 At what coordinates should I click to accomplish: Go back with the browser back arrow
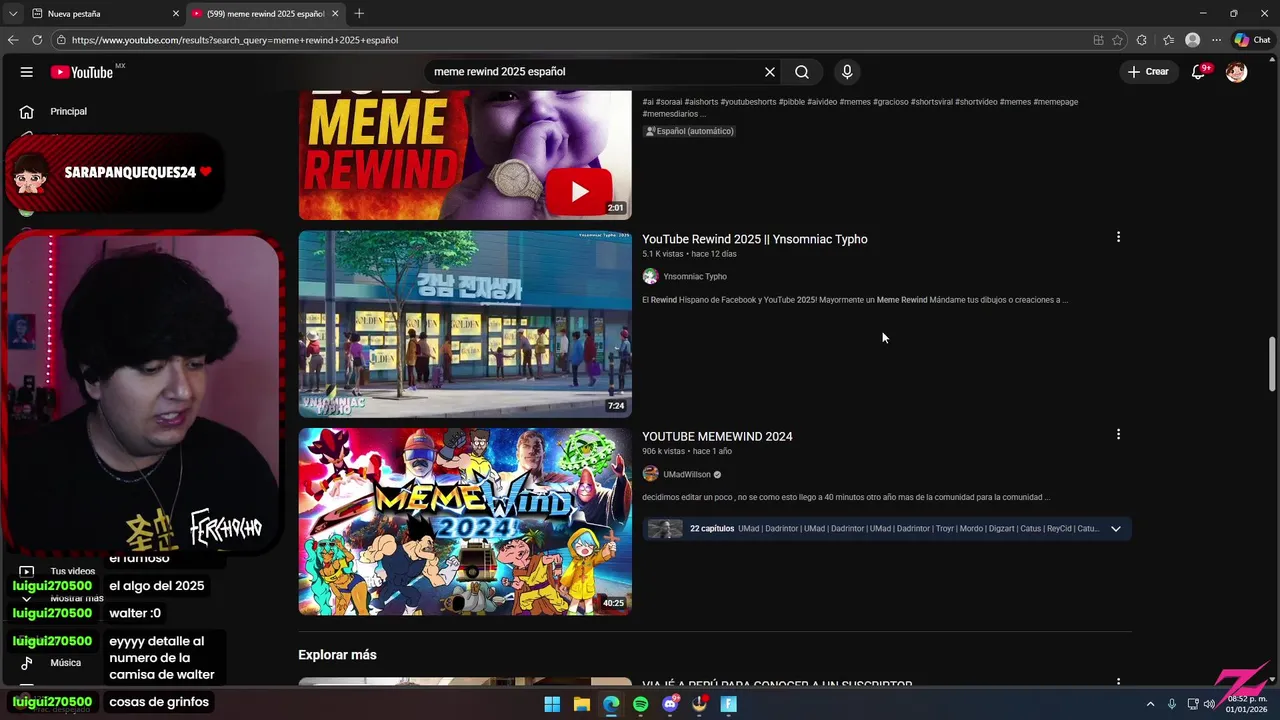pyautogui.click(x=13, y=40)
